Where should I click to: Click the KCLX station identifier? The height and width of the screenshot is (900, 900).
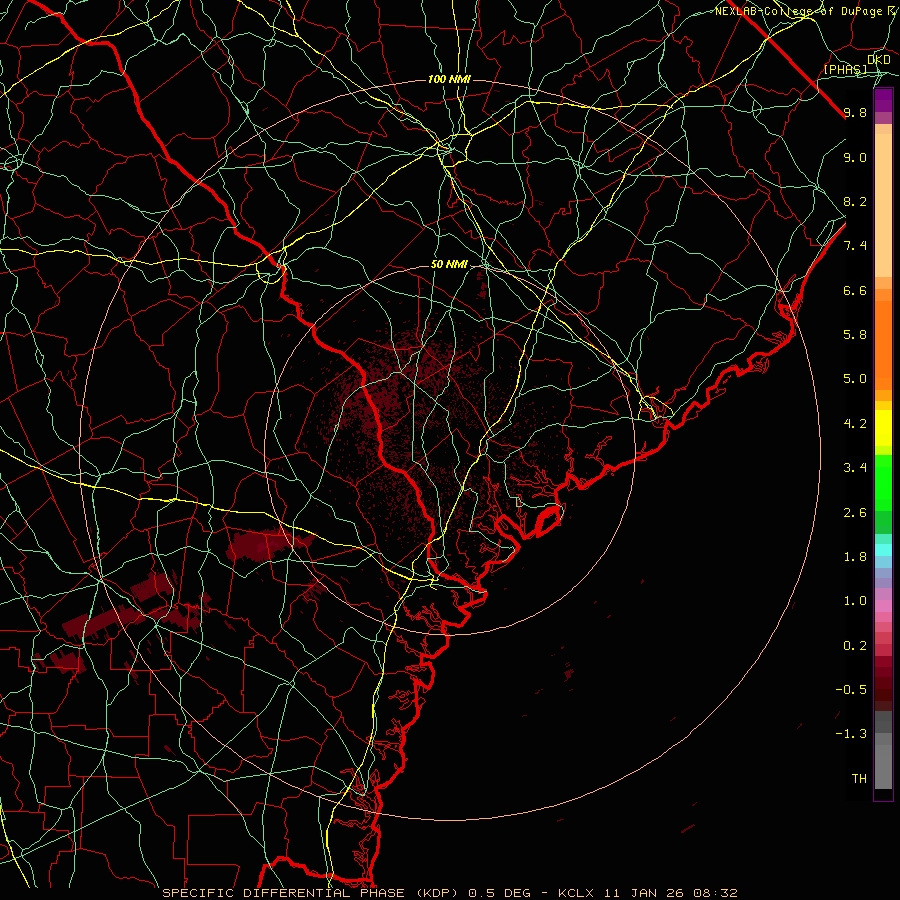[x=578, y=893]
